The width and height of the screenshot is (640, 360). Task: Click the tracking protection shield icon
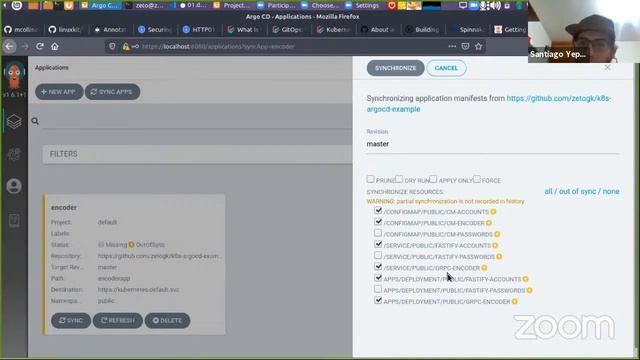pyautogui.click(x=112, y=47)
